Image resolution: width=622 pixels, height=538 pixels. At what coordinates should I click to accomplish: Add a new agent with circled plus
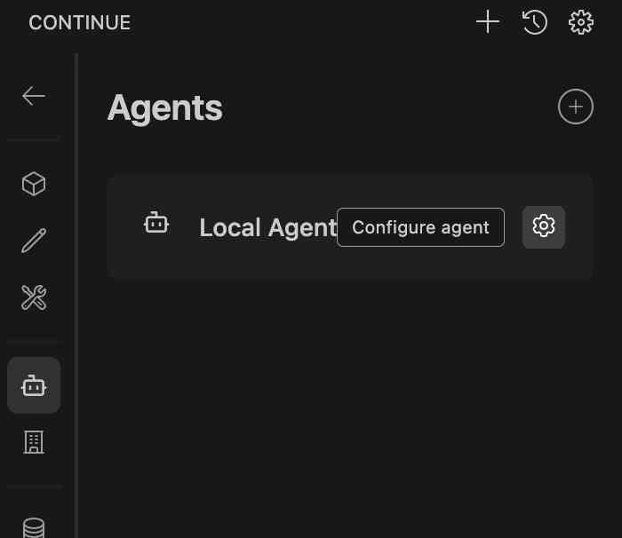(575, 107)
